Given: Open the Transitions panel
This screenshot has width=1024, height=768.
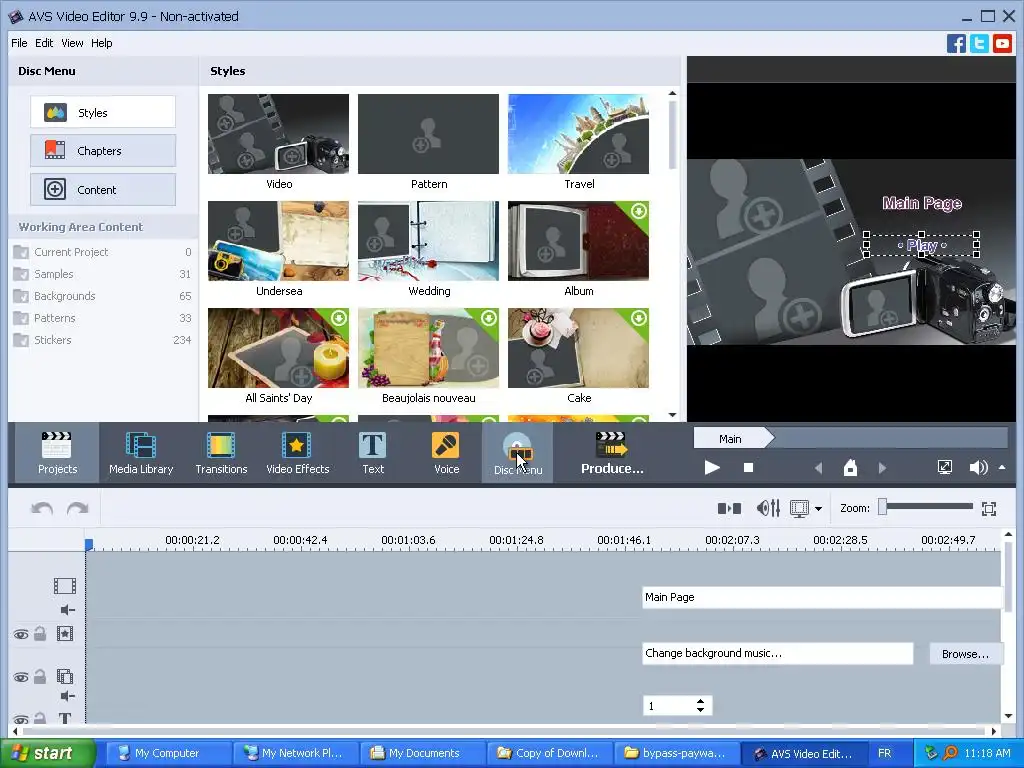Looking at the screenshot, I should click(x=221, y=453).
